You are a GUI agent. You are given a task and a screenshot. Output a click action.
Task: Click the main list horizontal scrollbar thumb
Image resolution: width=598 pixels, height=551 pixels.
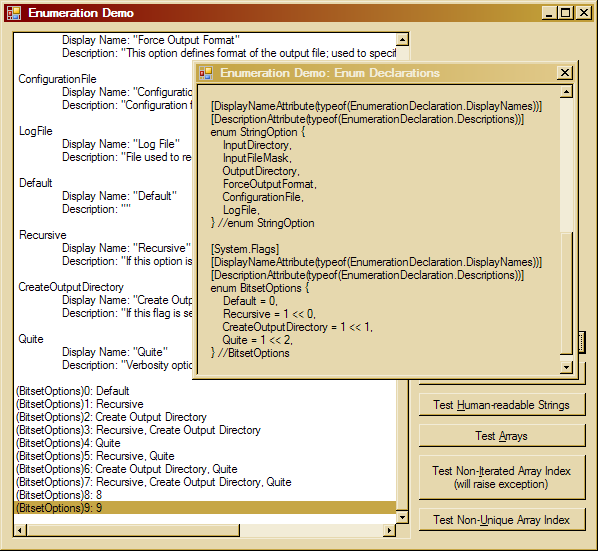pos(133,530)
